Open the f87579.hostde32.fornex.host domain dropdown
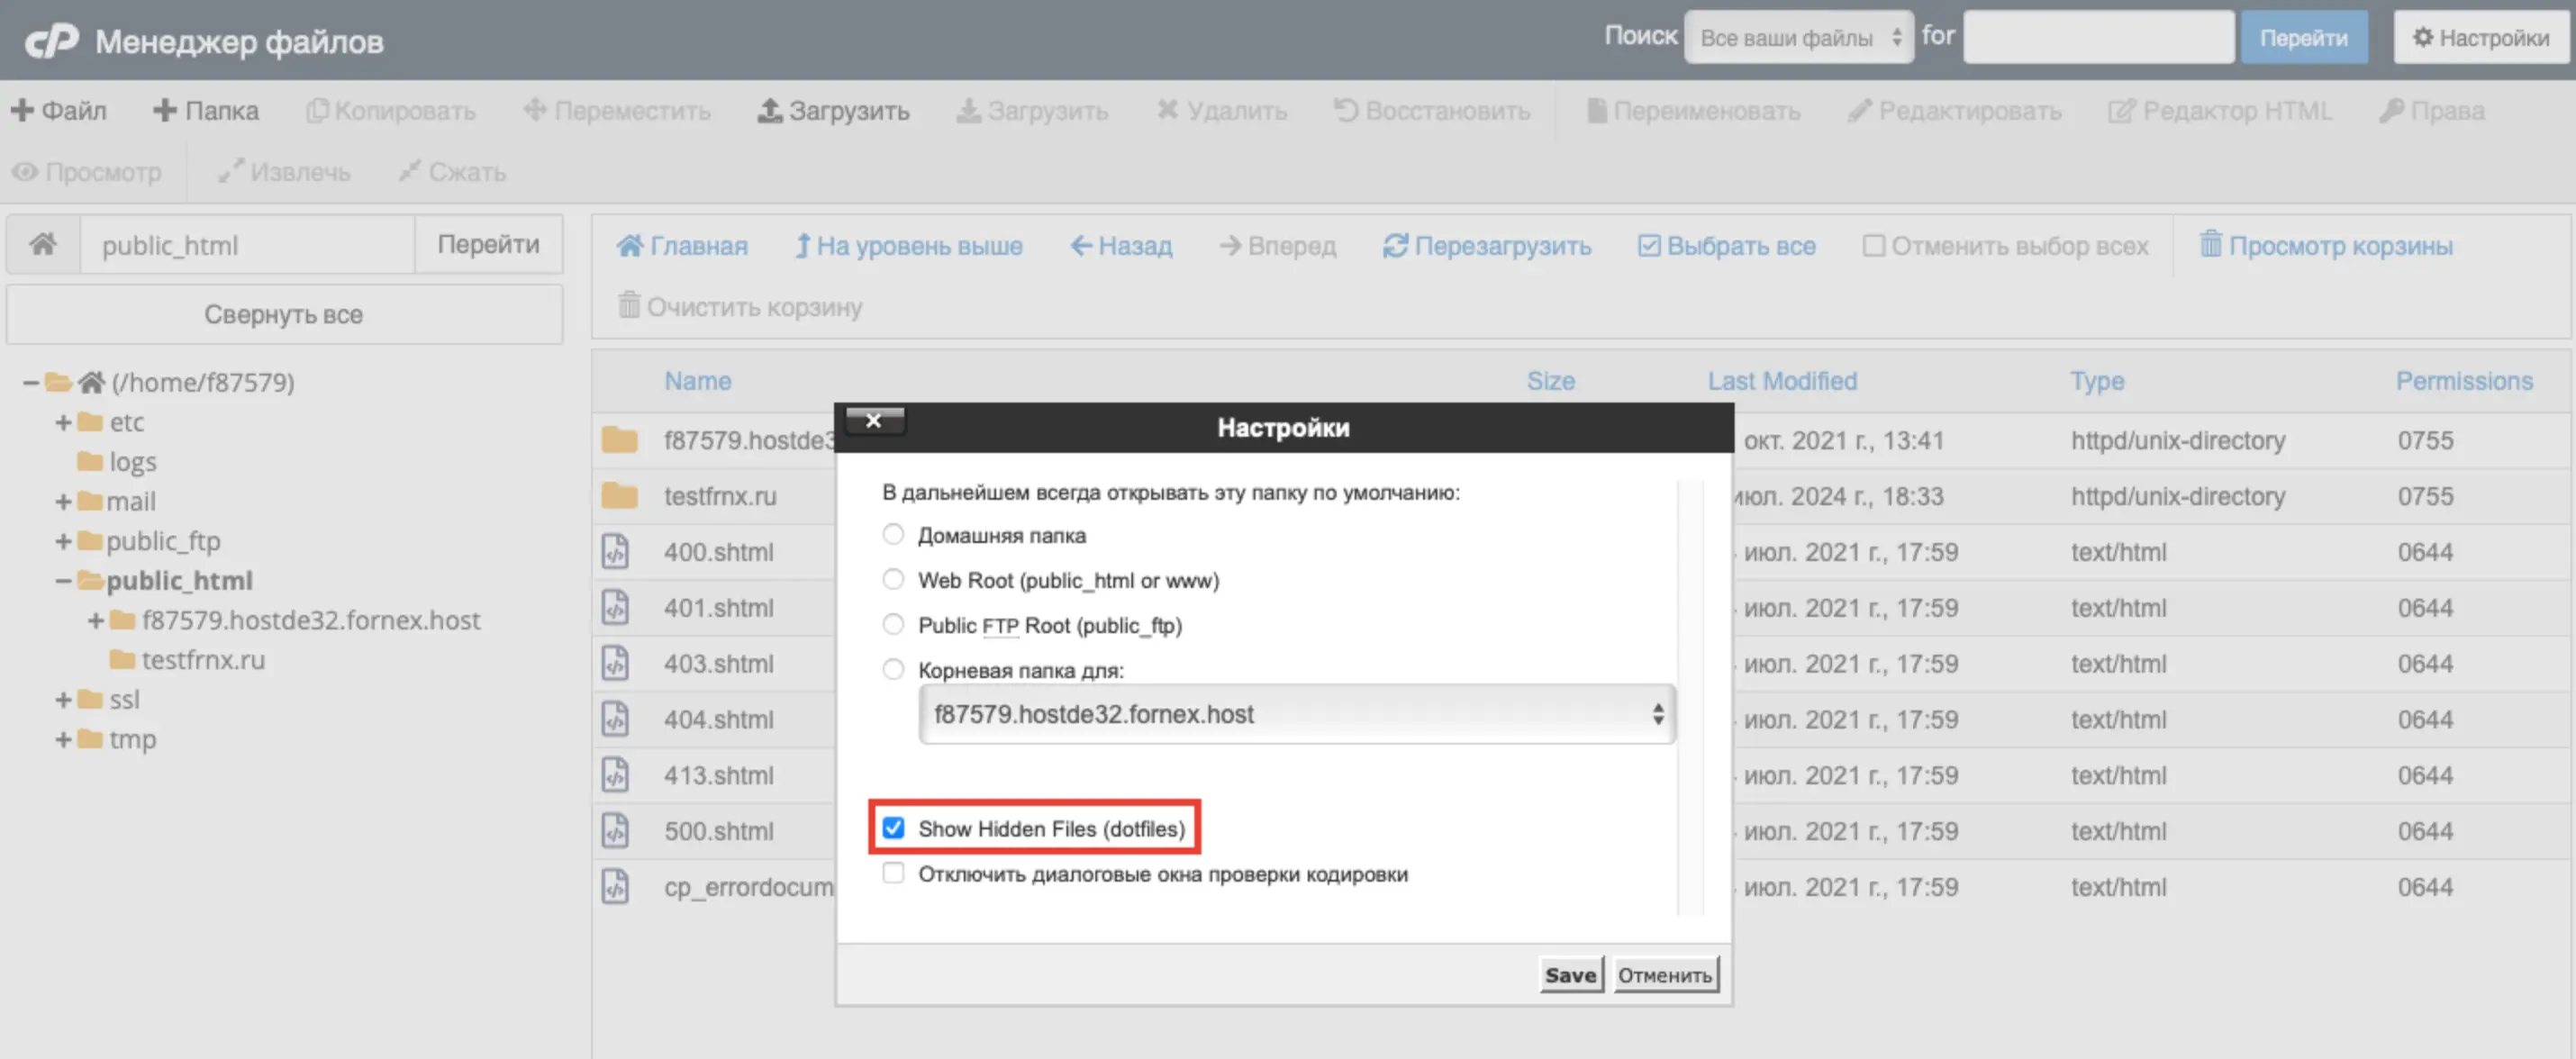Screen dimensions: 2576x1059 [1296, 714]
